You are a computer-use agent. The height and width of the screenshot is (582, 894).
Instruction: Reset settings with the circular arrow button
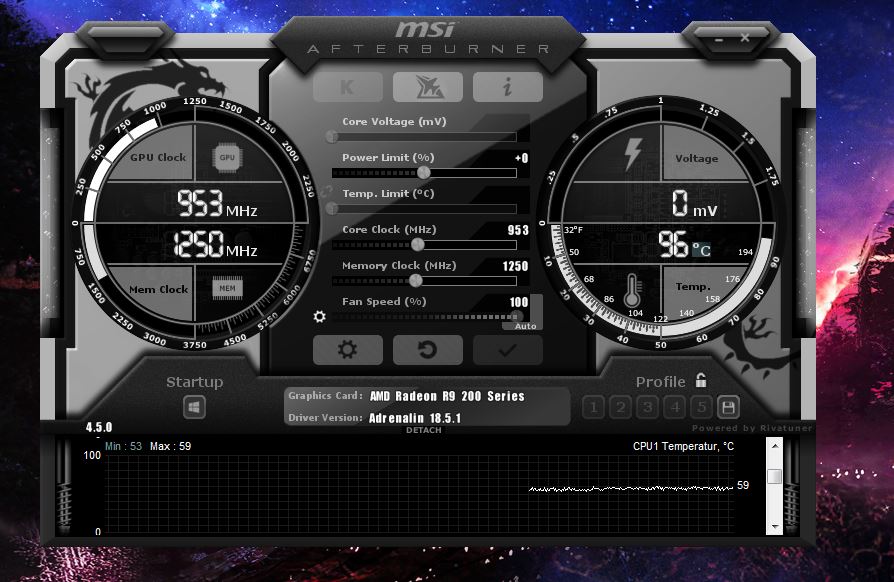coord(428,349)
